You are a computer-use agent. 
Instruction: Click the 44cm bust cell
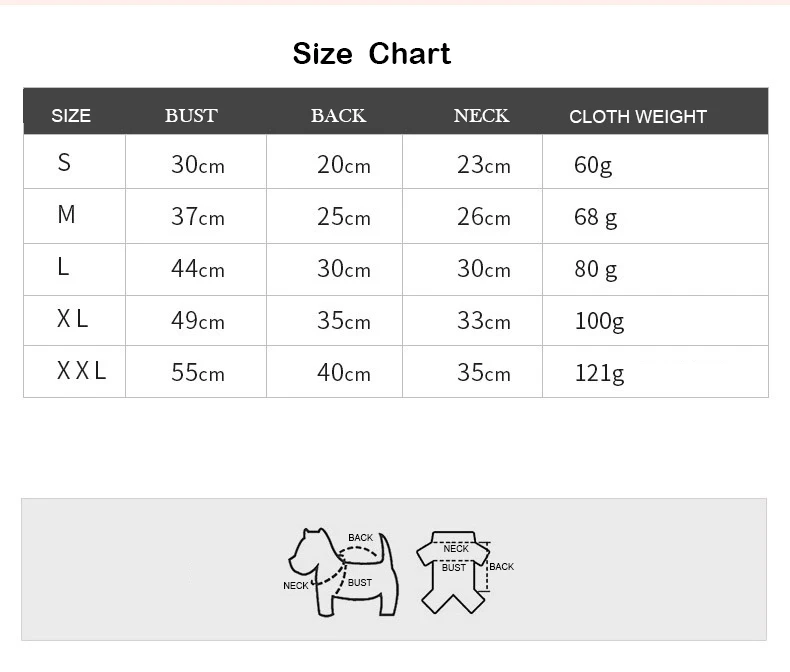pos(197,268)
